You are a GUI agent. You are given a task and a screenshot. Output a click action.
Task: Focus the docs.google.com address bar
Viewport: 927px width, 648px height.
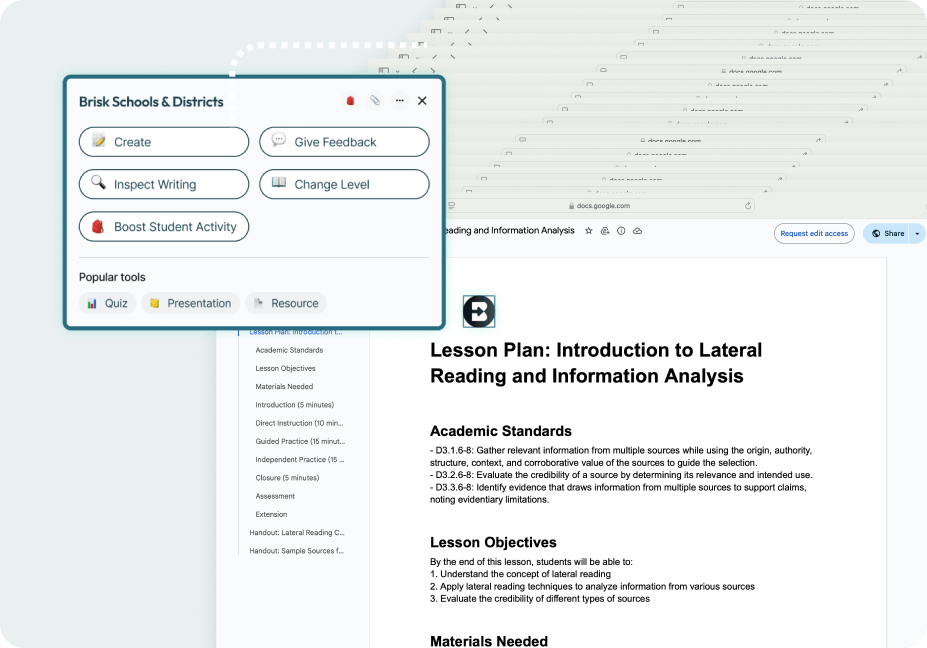[x=603, y=206]
